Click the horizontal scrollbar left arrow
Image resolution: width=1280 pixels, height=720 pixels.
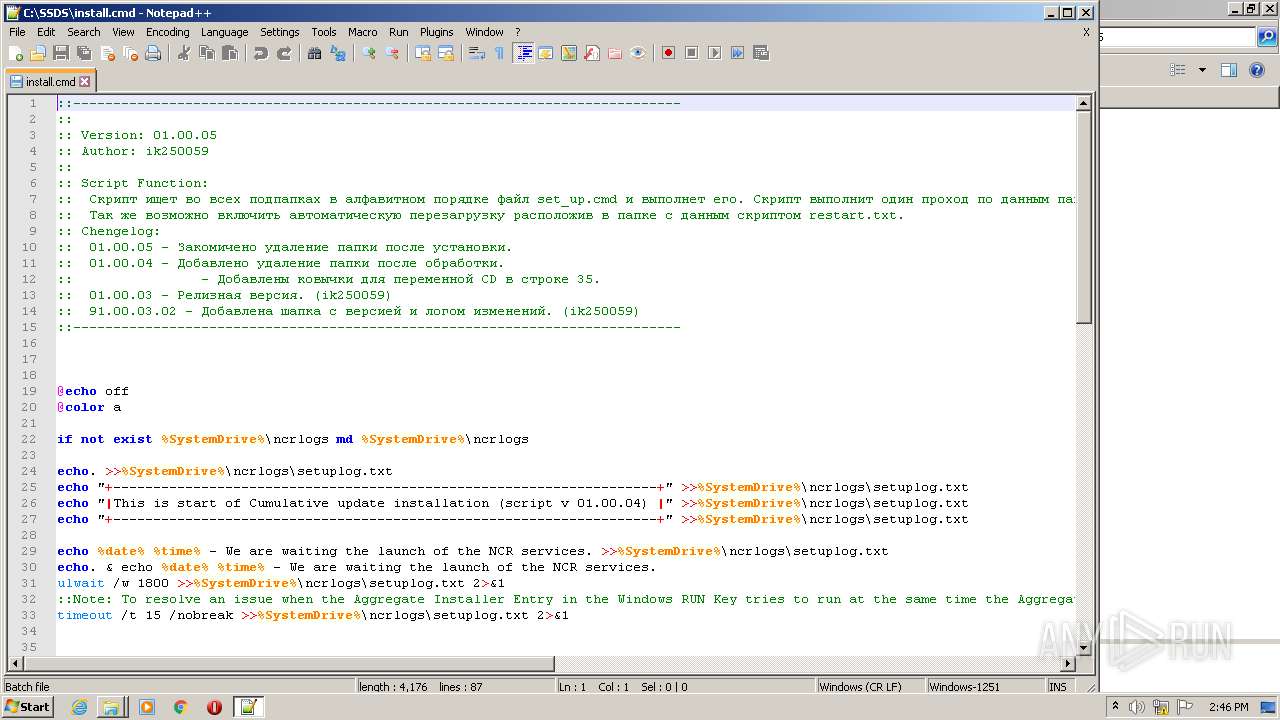tap(15, 663)
